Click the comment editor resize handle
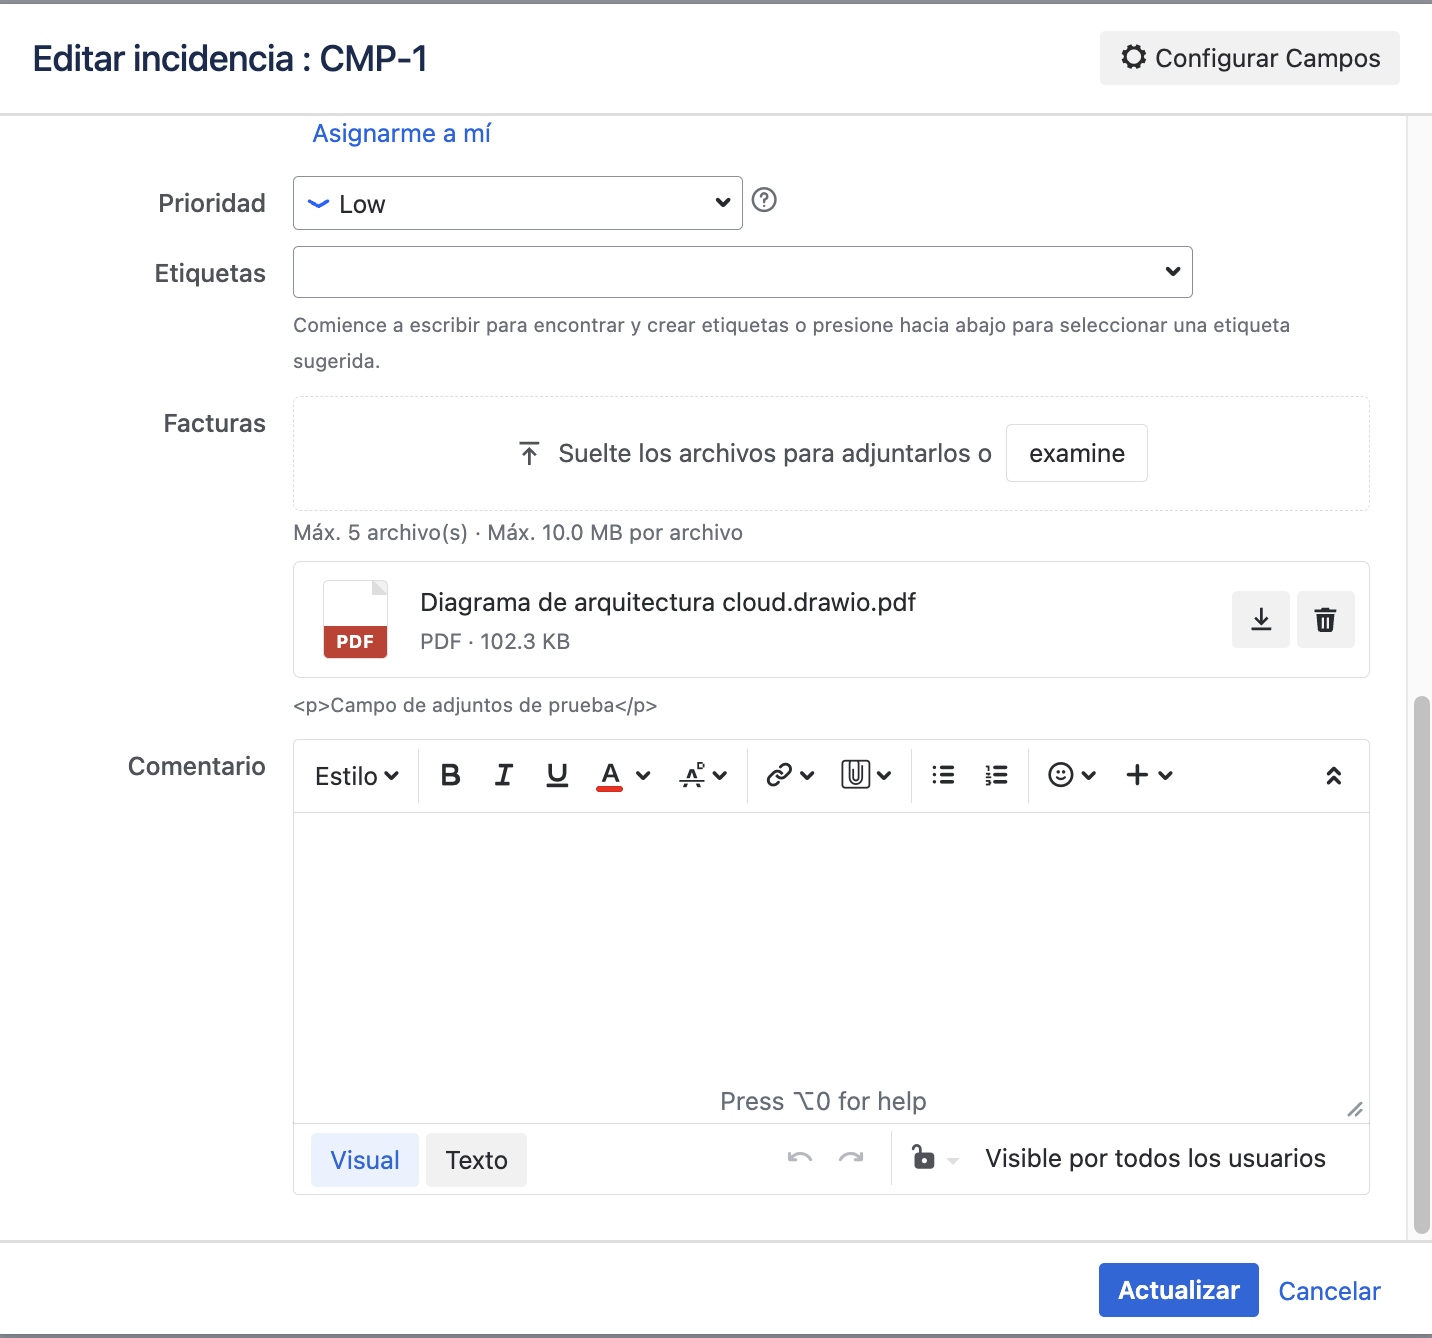Viewport: 1432px width, 1338px height. coord(1355,1109)
